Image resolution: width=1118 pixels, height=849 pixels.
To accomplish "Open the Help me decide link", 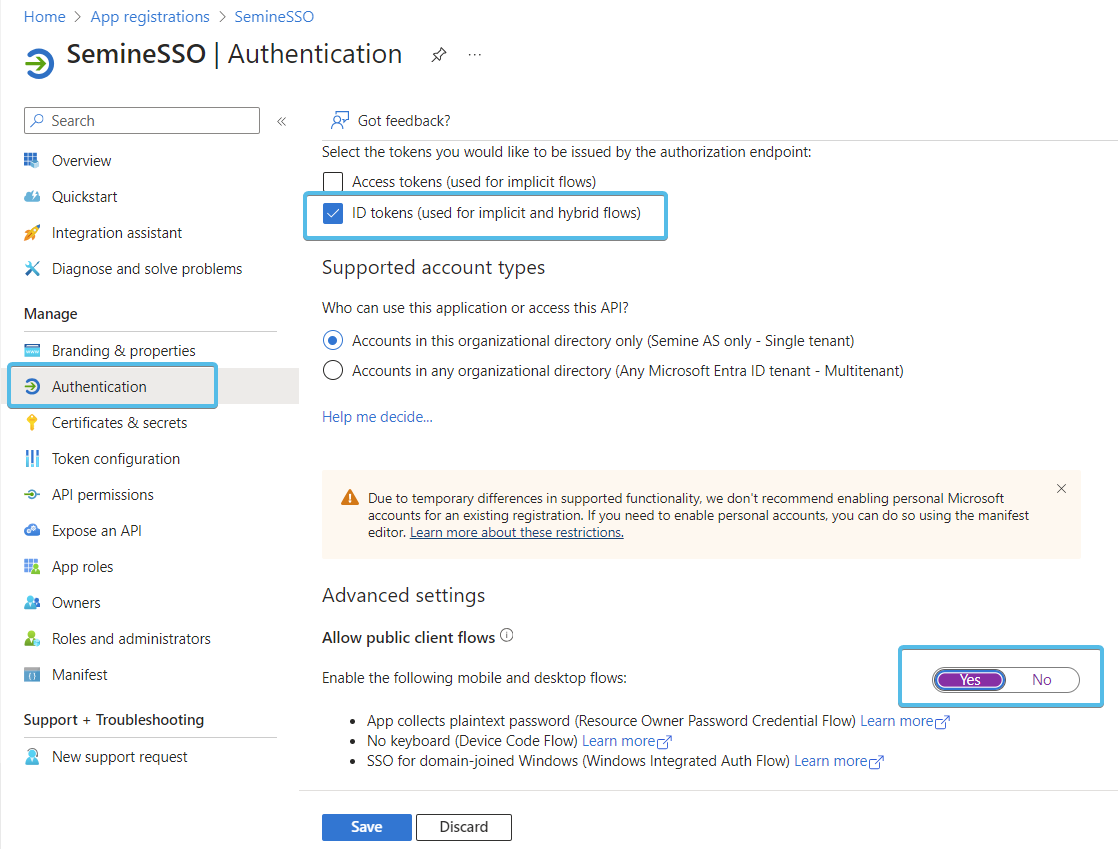I will tap(377, 417).
